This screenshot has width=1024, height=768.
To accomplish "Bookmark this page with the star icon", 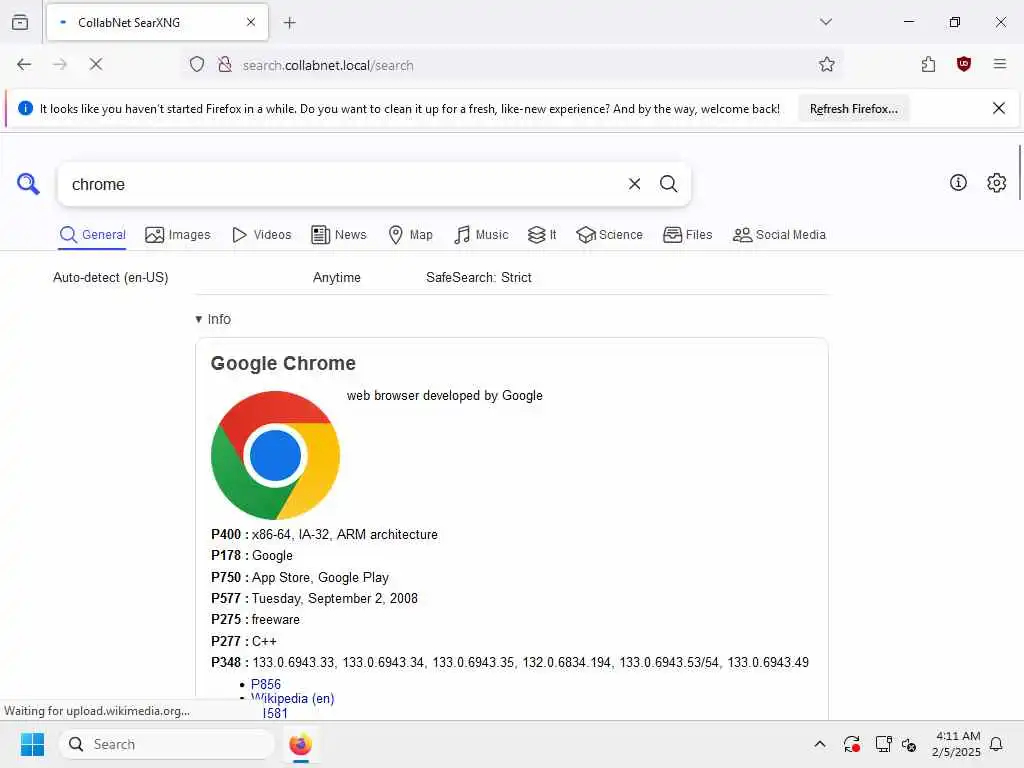I will tap(827, 64).
